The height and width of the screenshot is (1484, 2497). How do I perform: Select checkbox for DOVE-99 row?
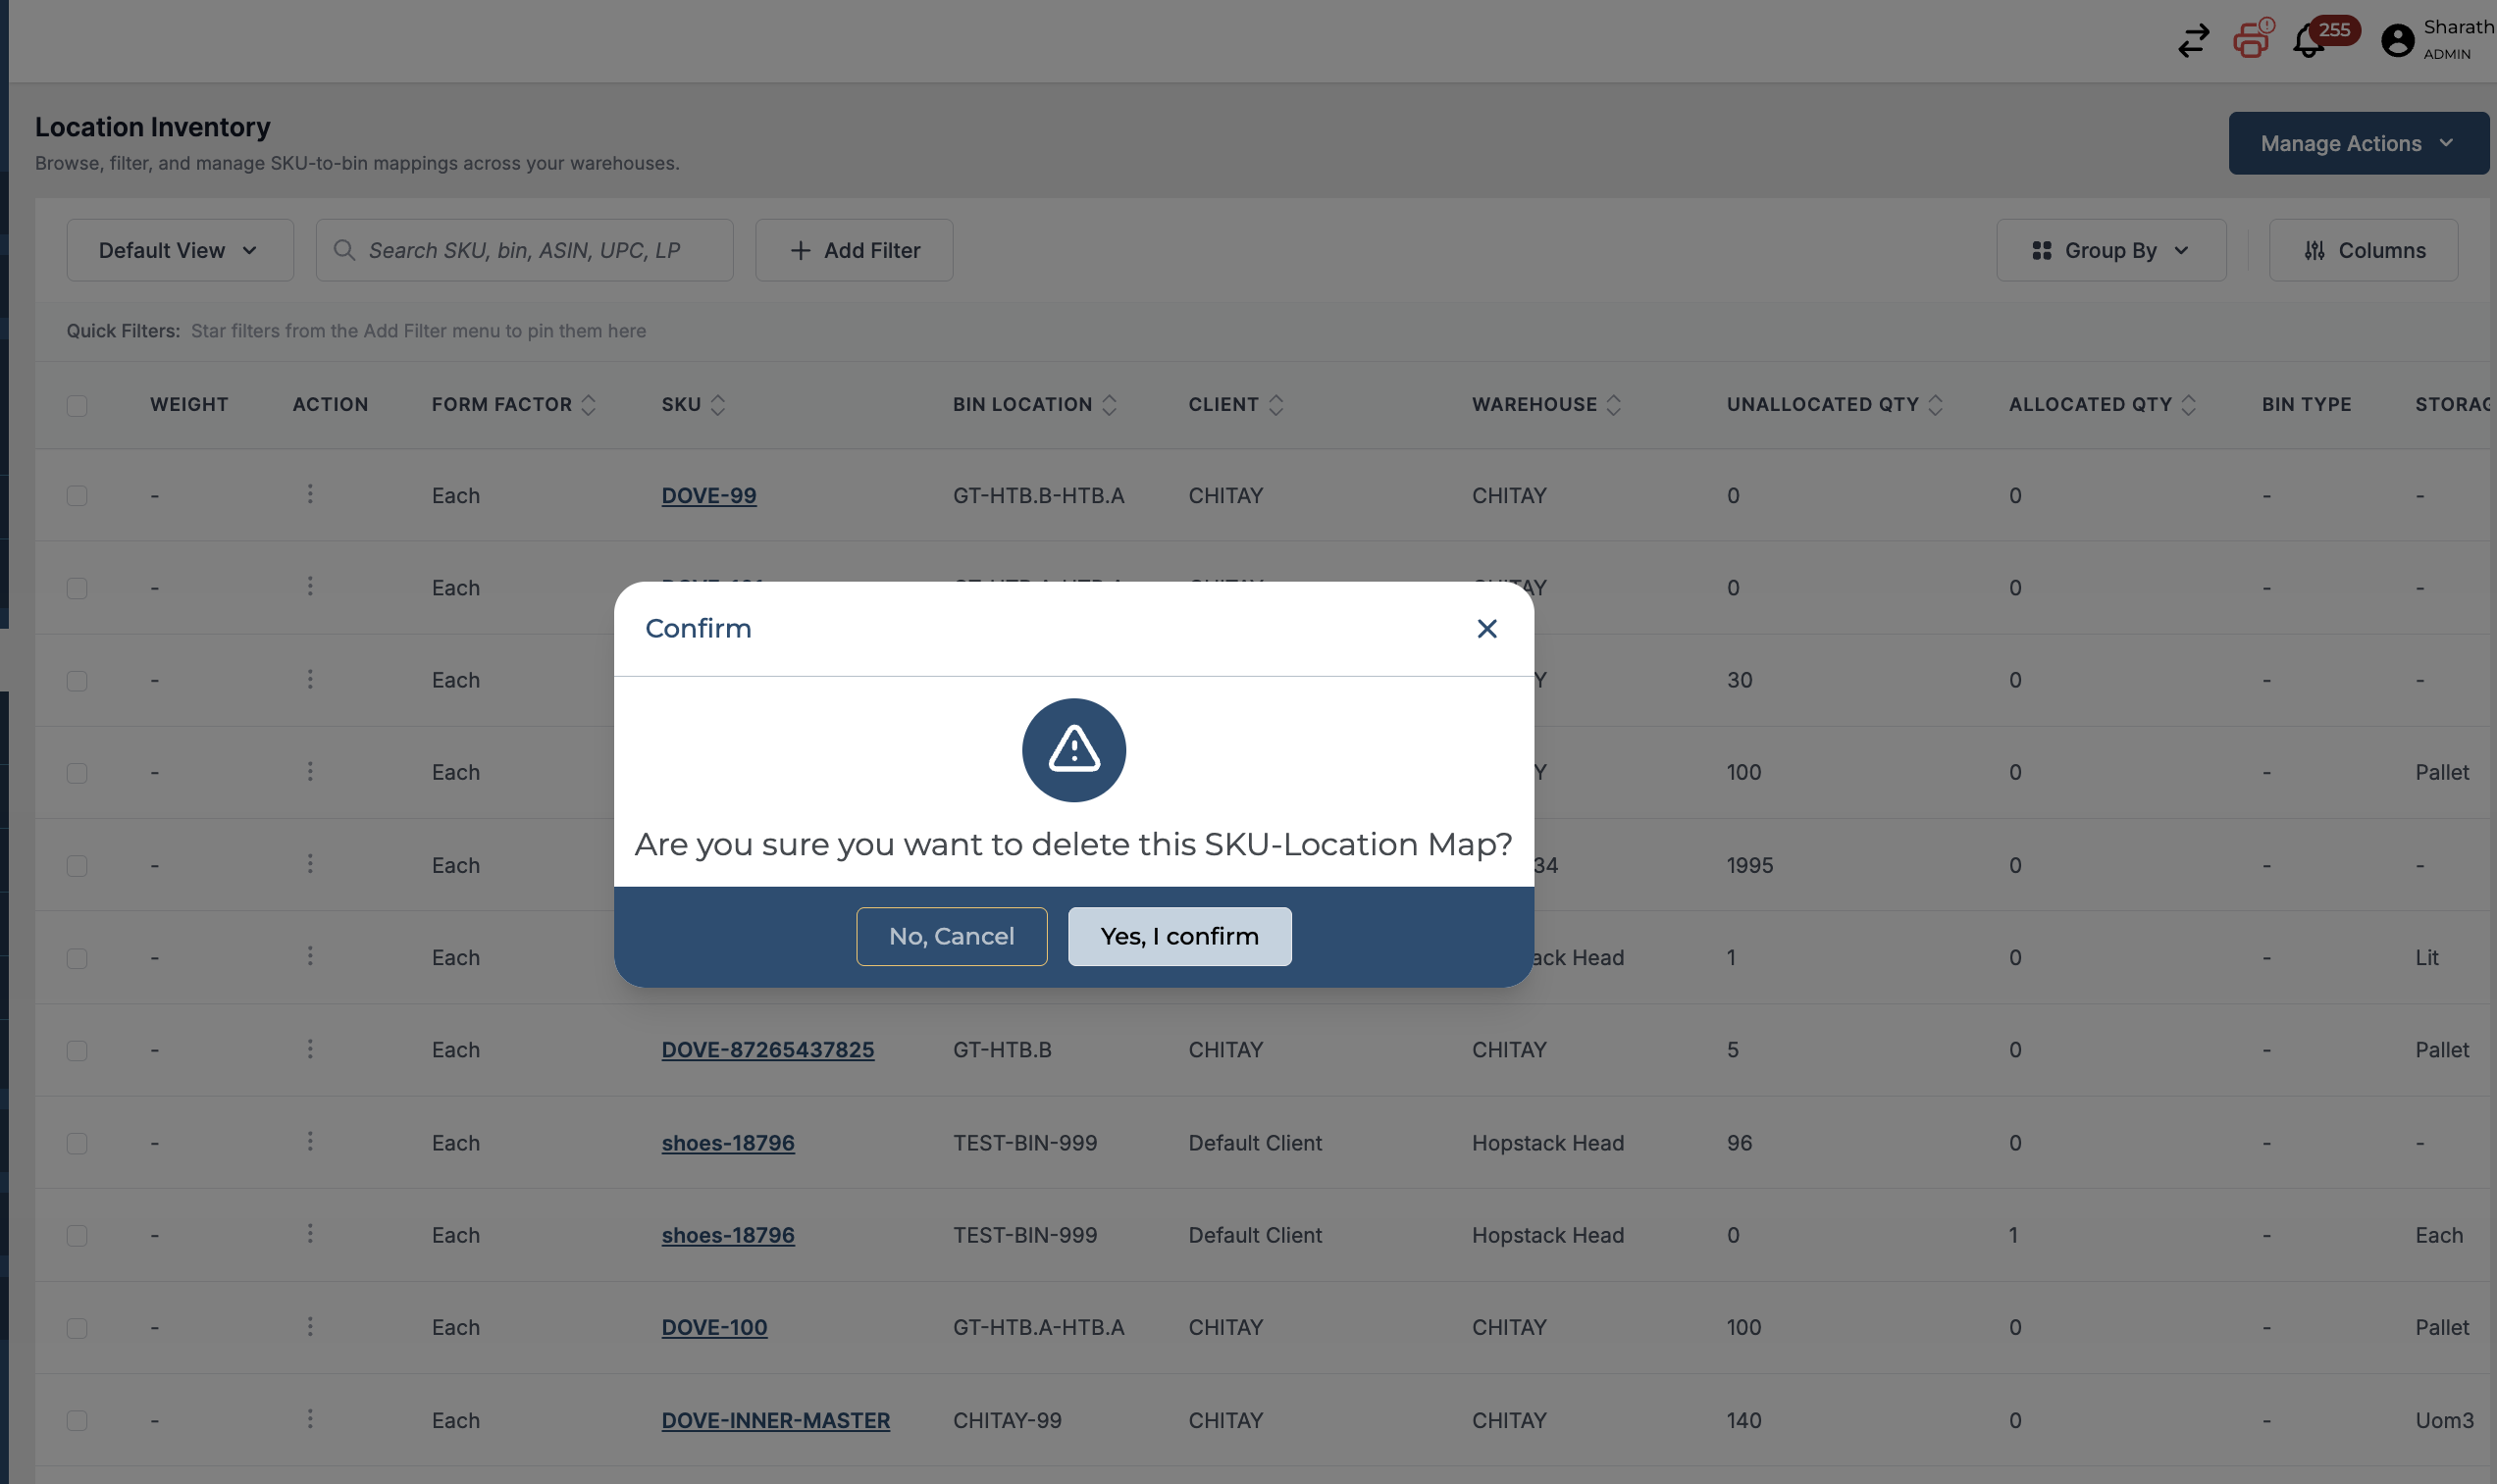(77, 496)
